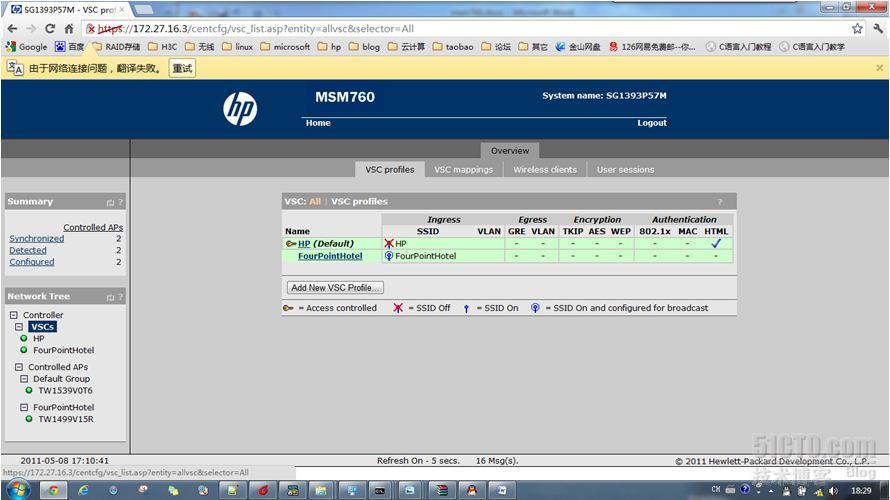Viewport: 890px width, 500px height.
Task: Open Chrome wrench settings menu
Action: tap(878, 28)
